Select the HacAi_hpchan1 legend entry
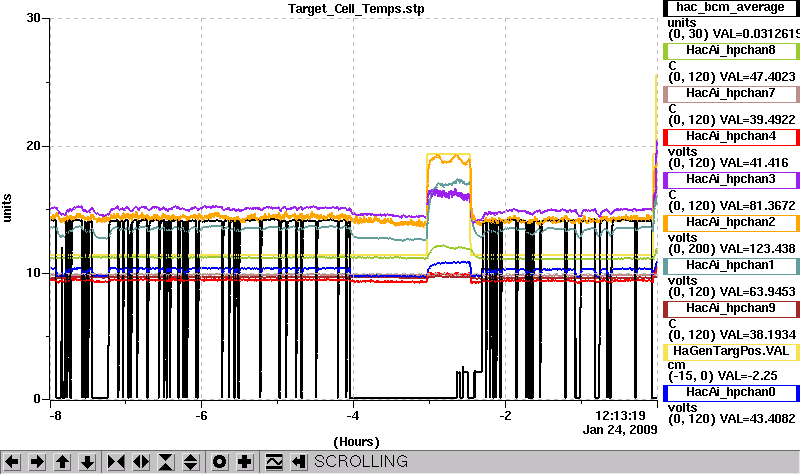Viewport: 800px width, 474px height. coord(731,265)
